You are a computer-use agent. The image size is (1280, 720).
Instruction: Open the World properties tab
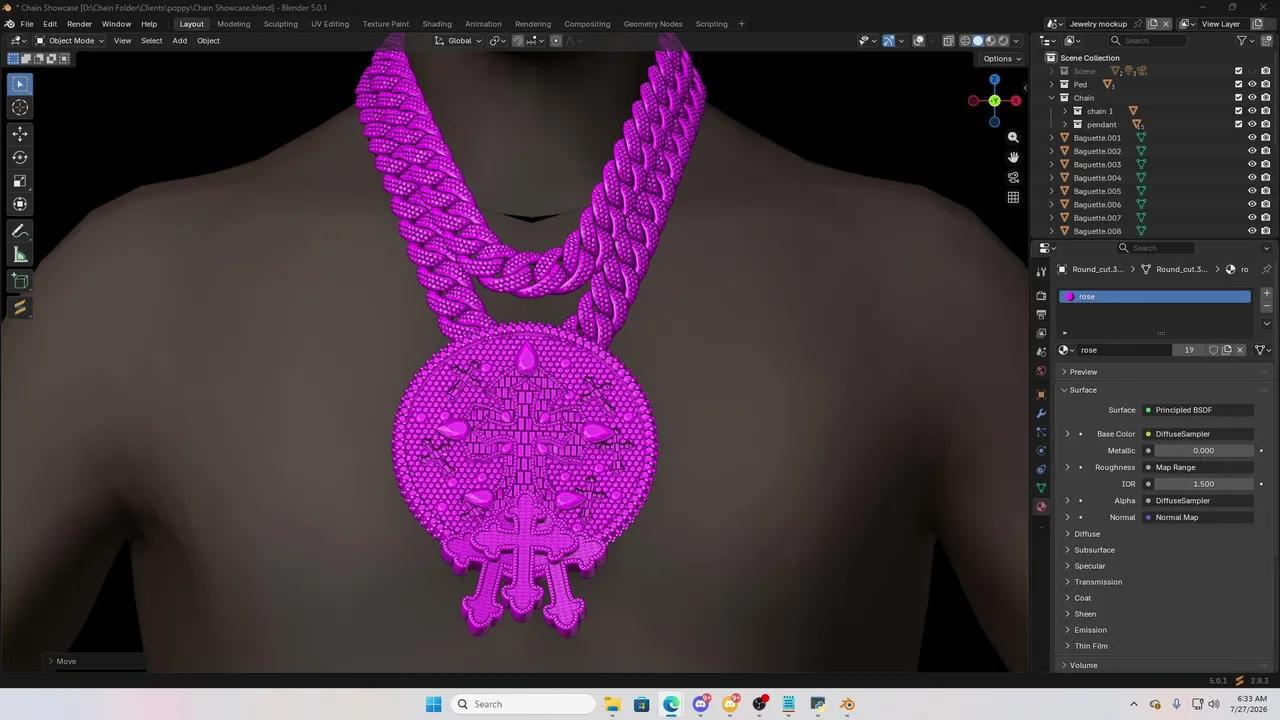pyautogui.click(x=1041, y=371)
